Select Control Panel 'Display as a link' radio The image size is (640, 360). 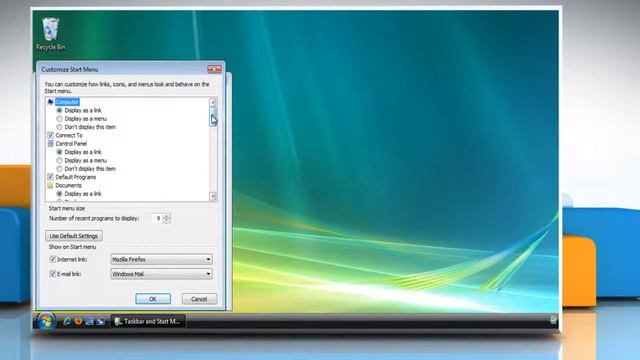click(60, 152)
